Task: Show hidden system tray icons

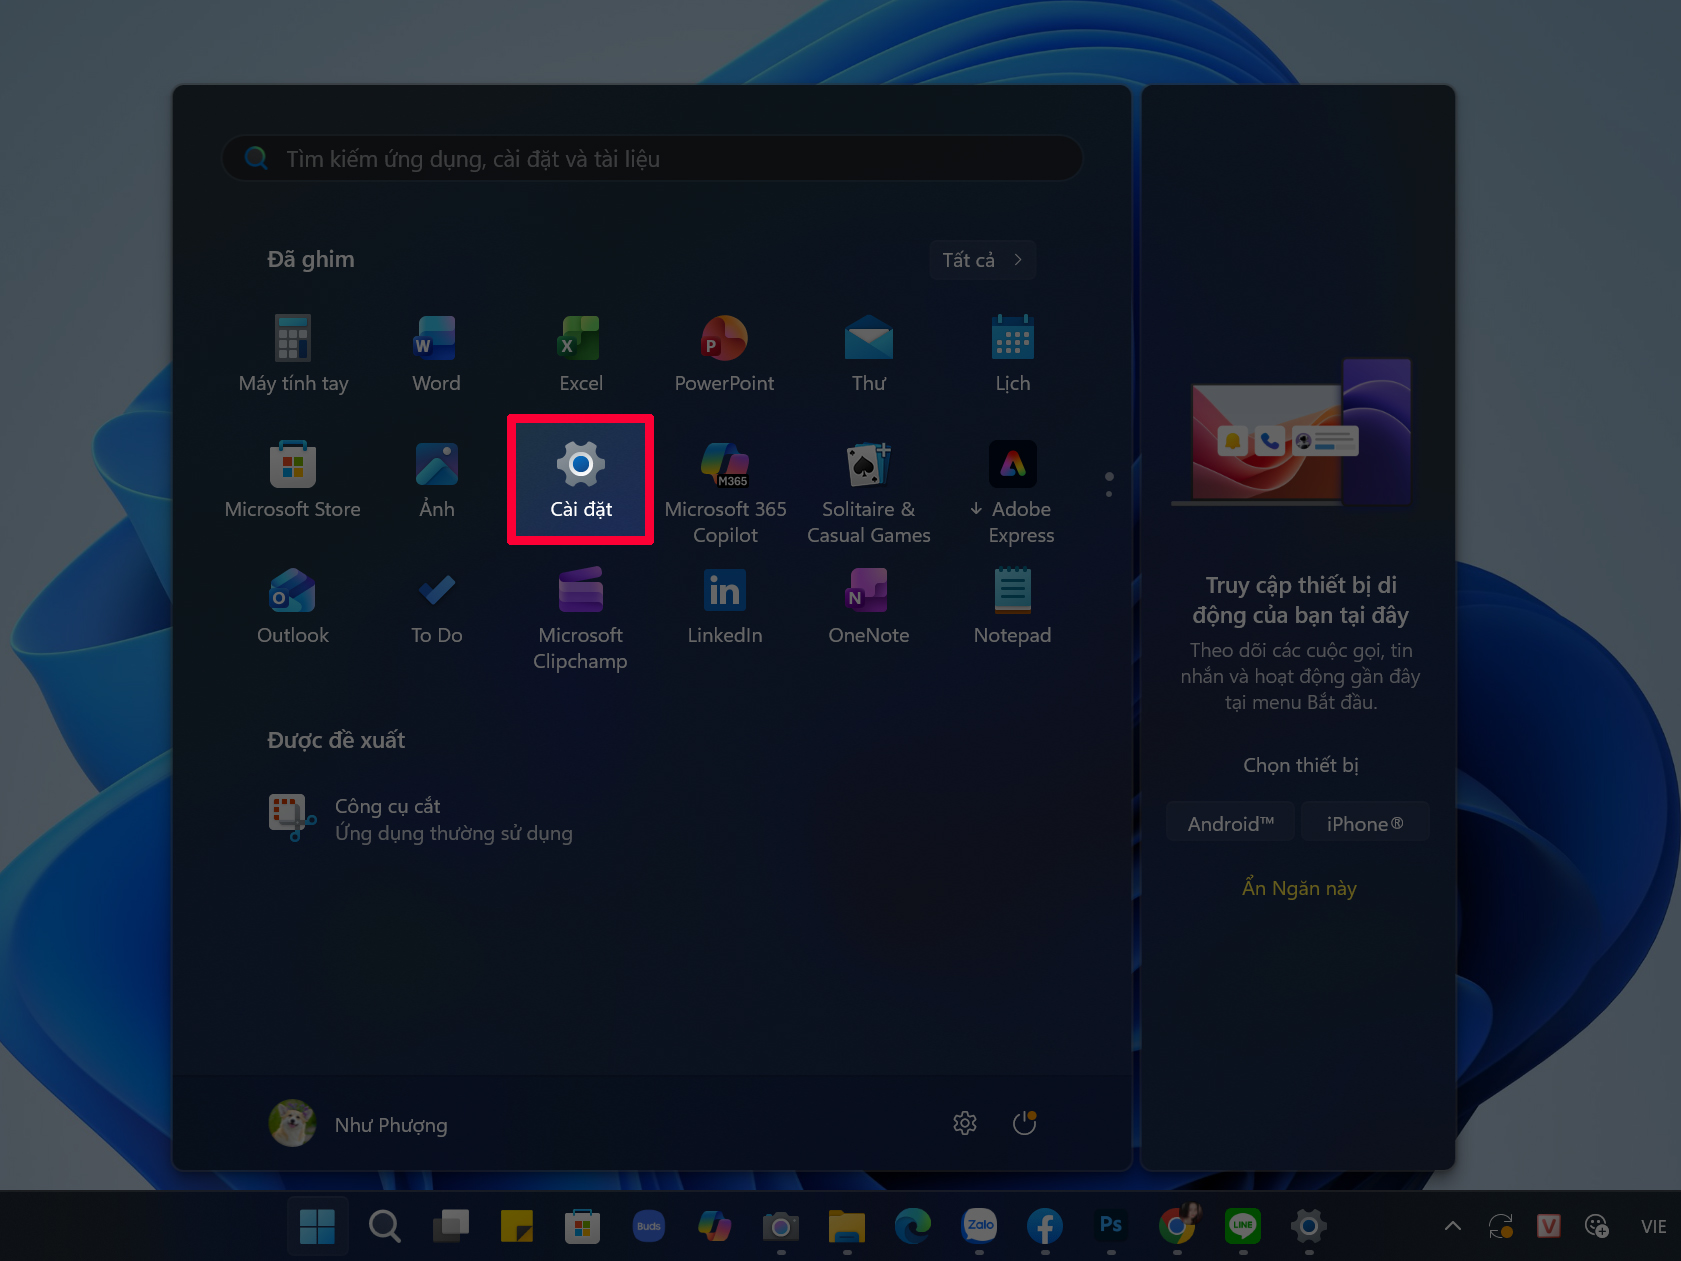Action: (1452, 1225)
